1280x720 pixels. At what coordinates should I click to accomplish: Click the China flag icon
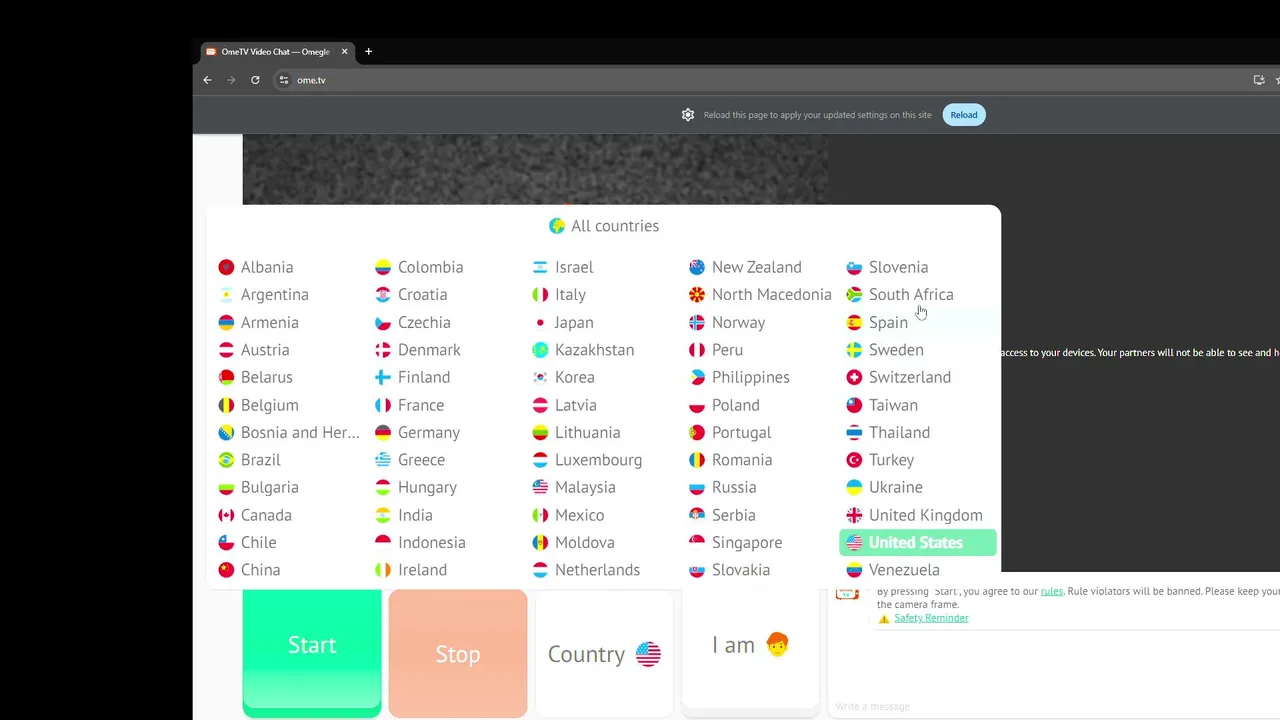tap(226, 570)
